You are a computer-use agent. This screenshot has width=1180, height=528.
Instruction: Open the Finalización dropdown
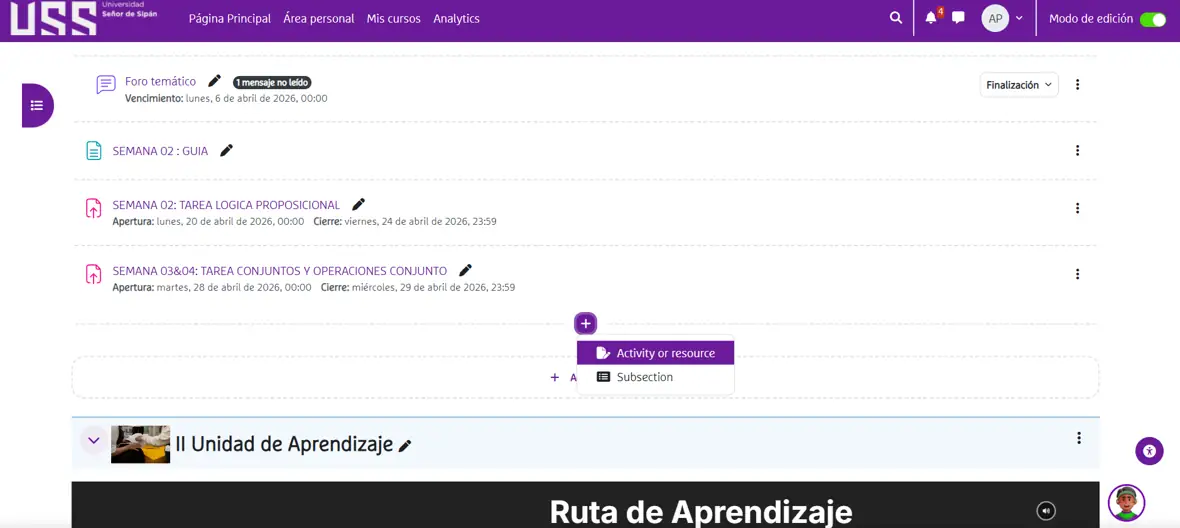(1018, 85)
